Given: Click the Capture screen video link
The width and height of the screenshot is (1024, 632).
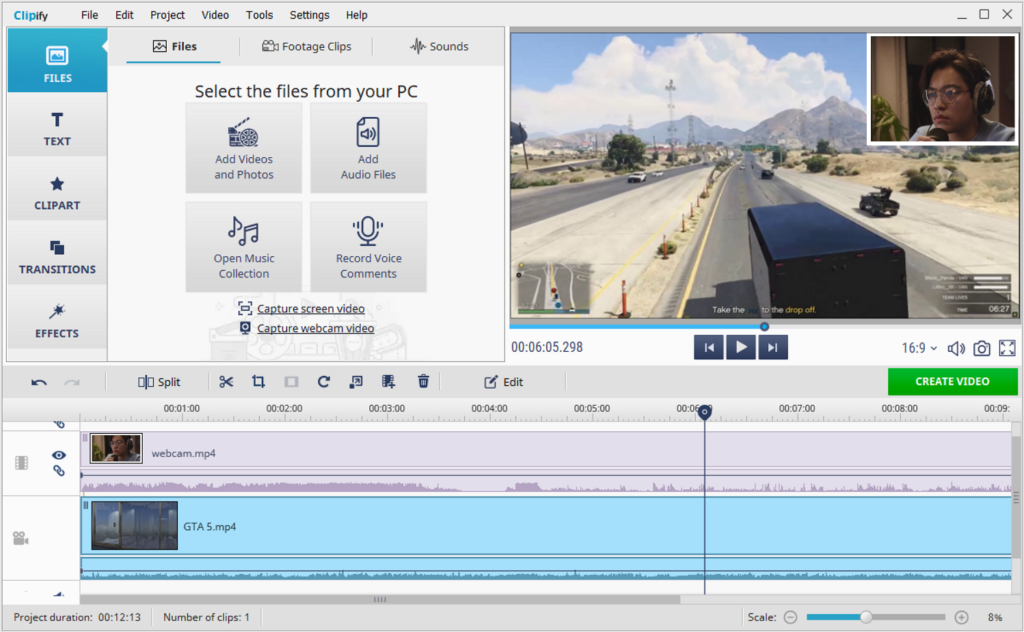Looking at the screenshot, I should pyautogui.click(x=310, y=309).
